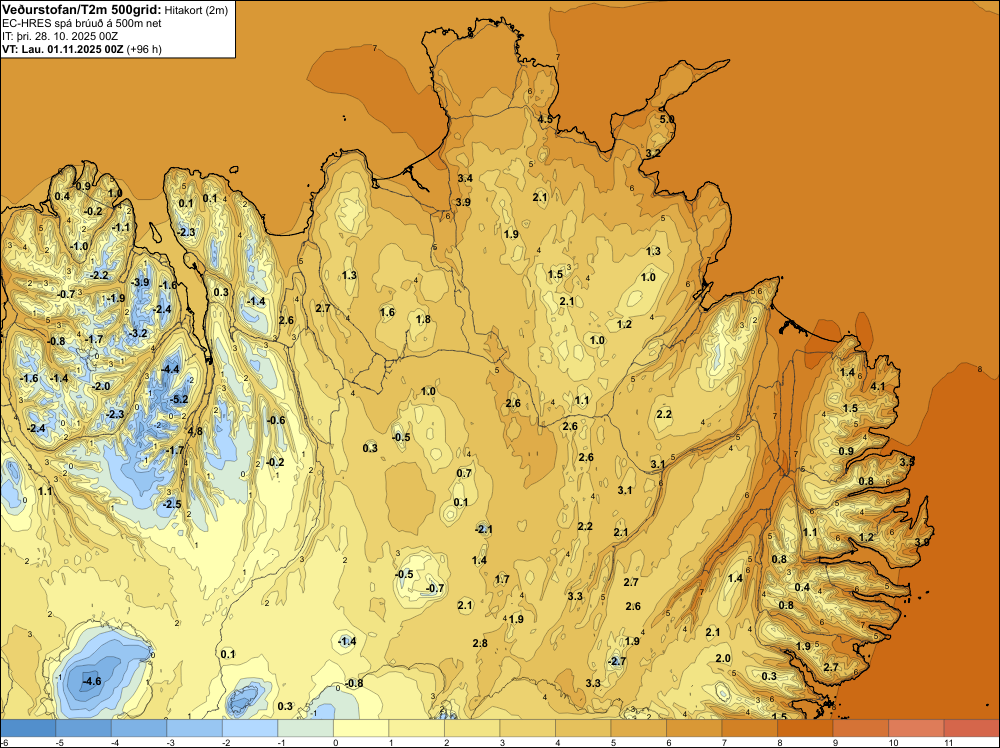Click the temperature value '0.7'
This screenshot has height=748, width=1000.
tap(464, 473)
